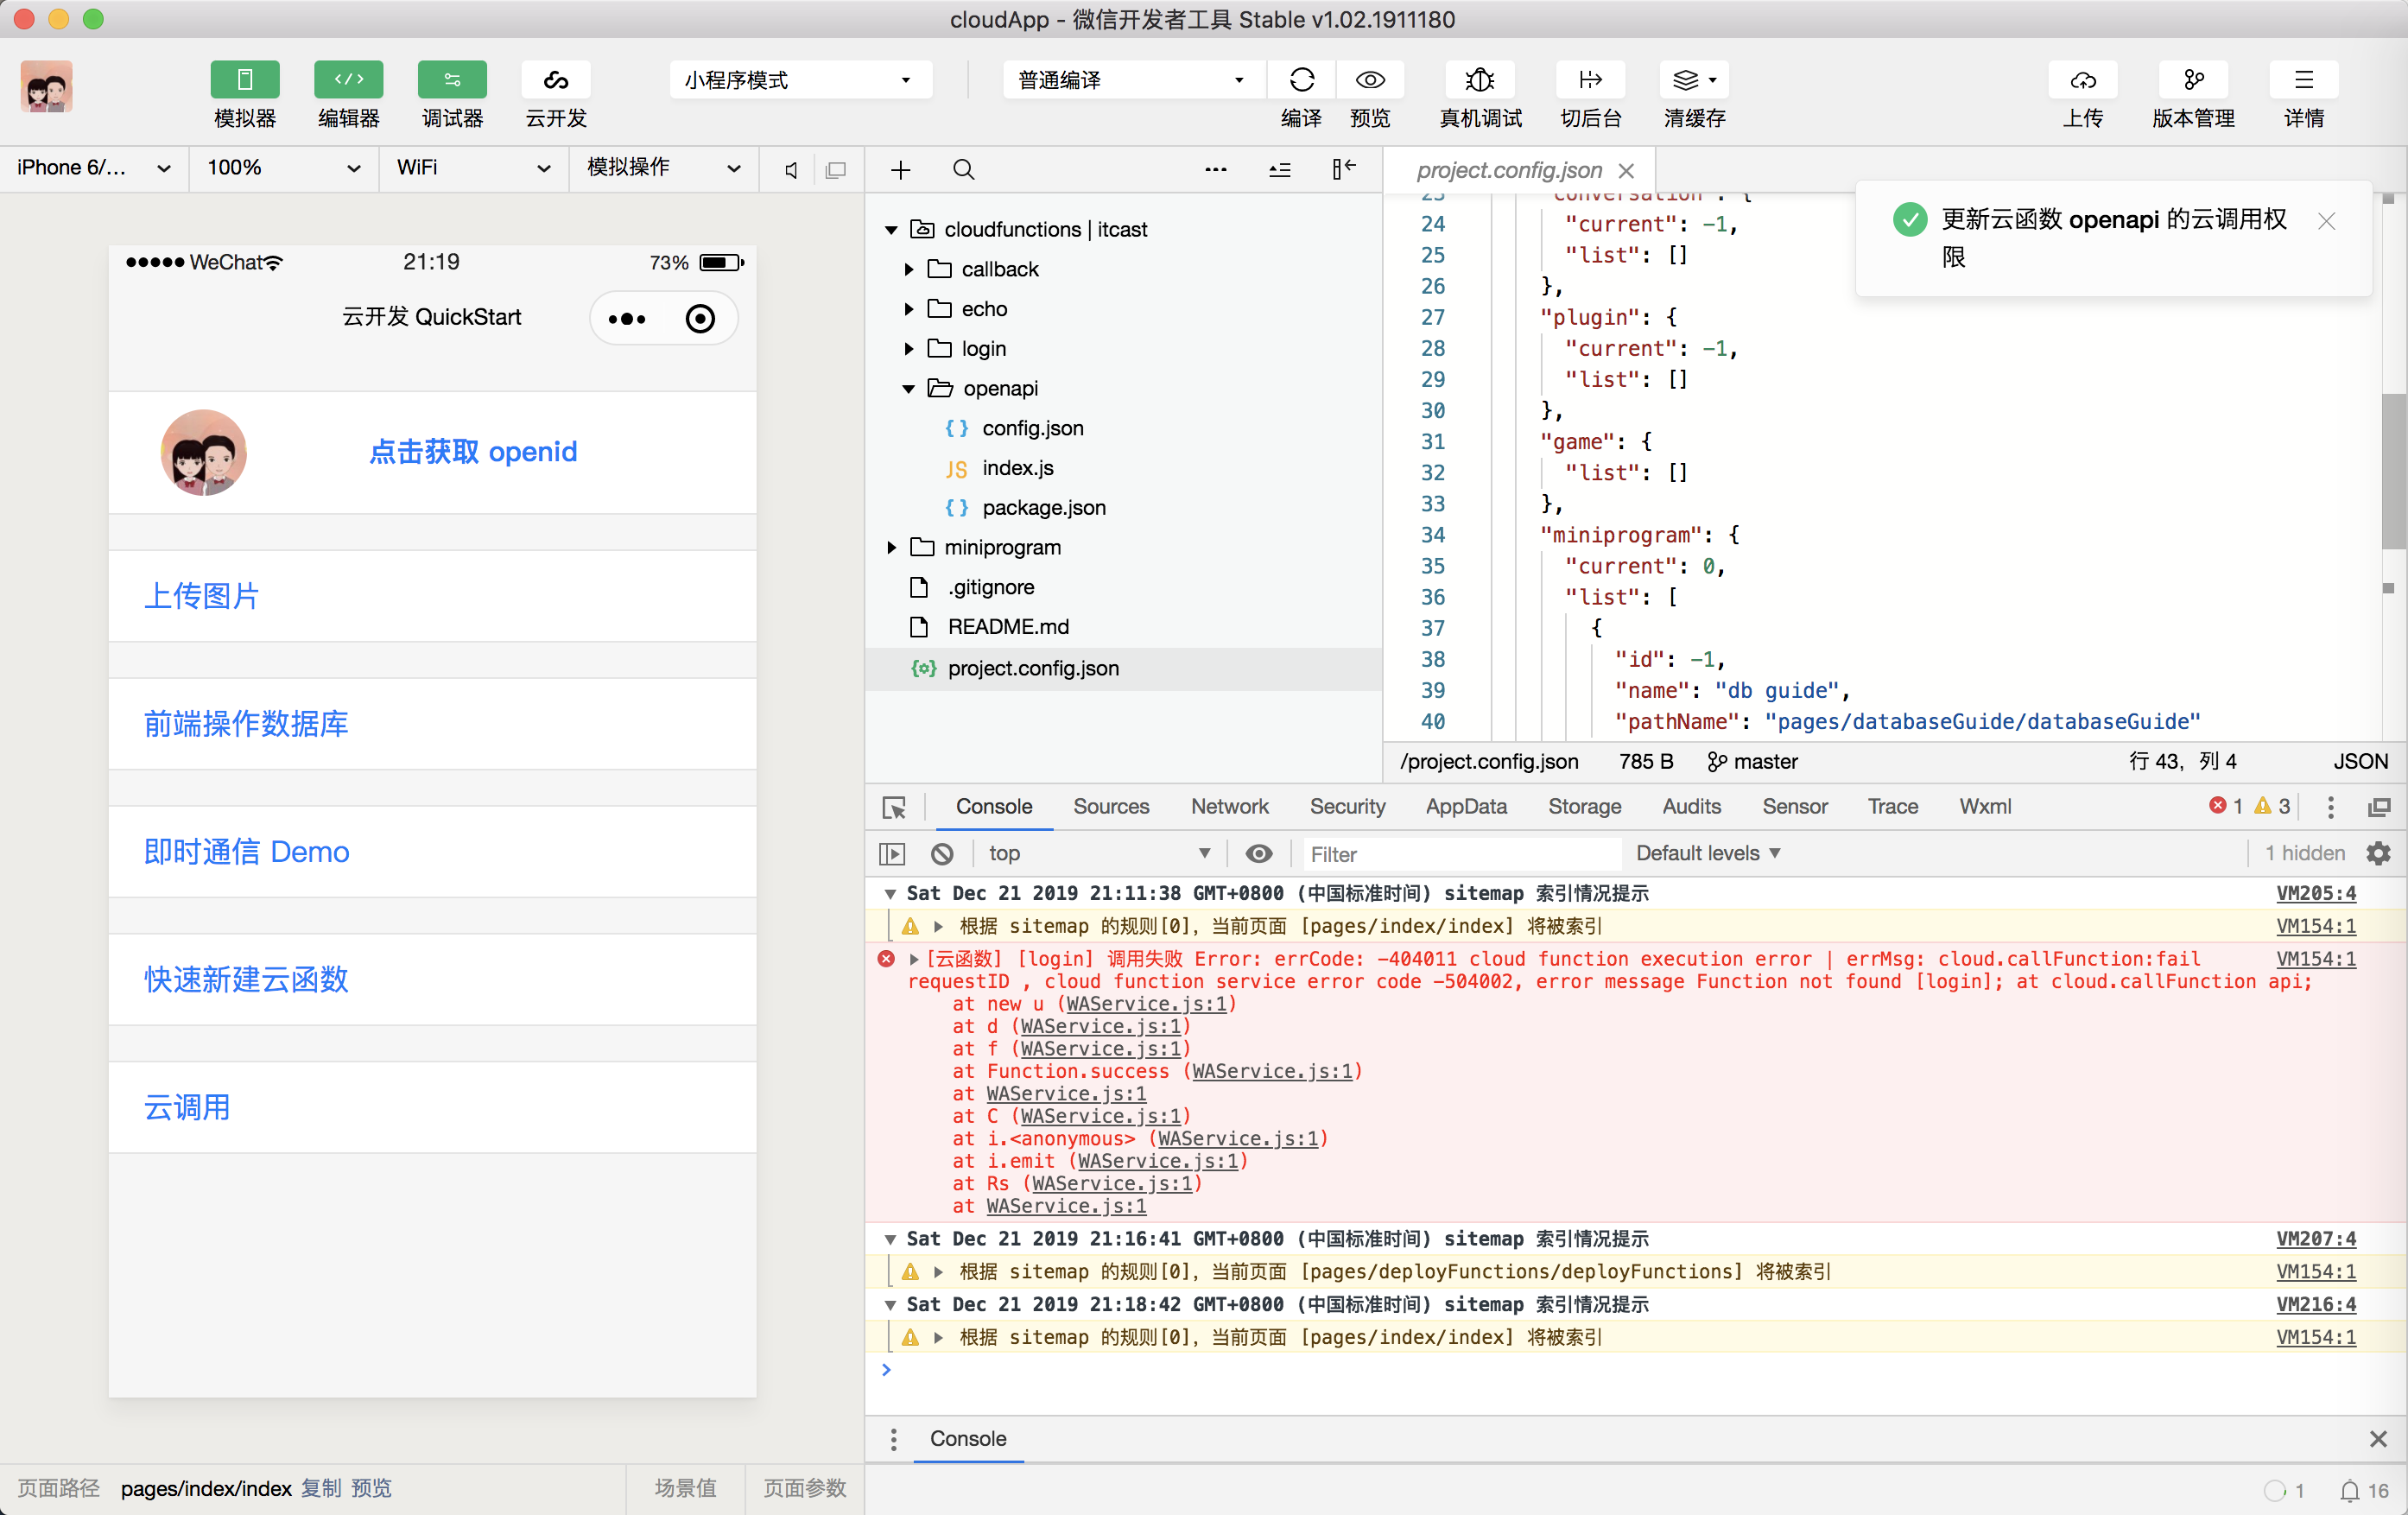2408x1515 pixels.
Task: Toggle the 调试器 debugger panel button
Action: pos(452,80)
